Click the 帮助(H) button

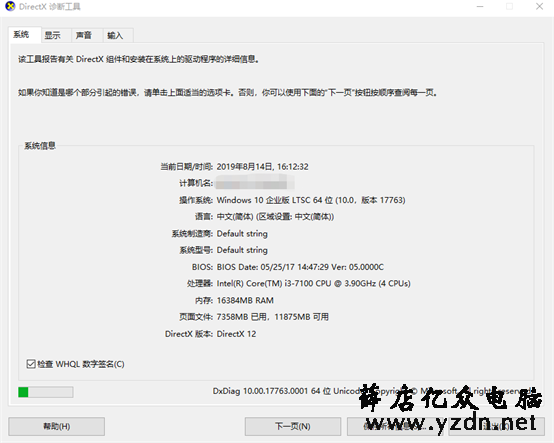coord(57,426)
